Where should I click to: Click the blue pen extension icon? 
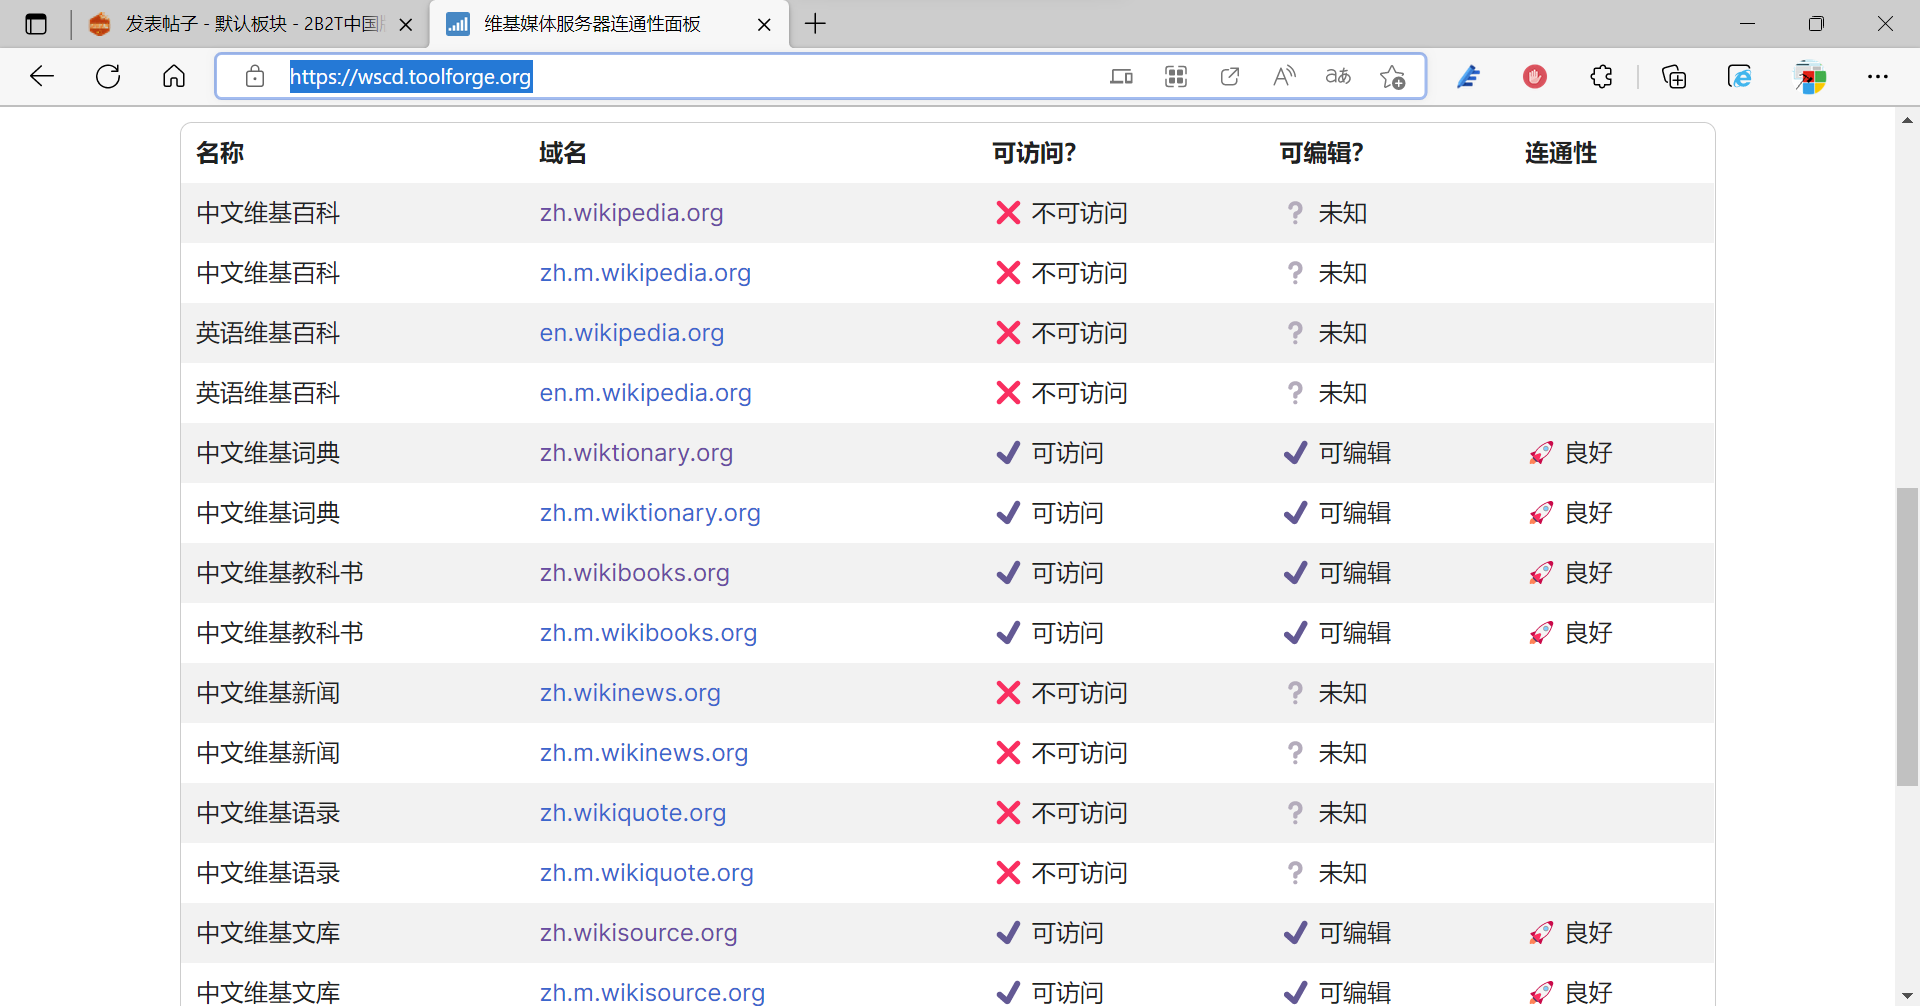click(1468, 76)
